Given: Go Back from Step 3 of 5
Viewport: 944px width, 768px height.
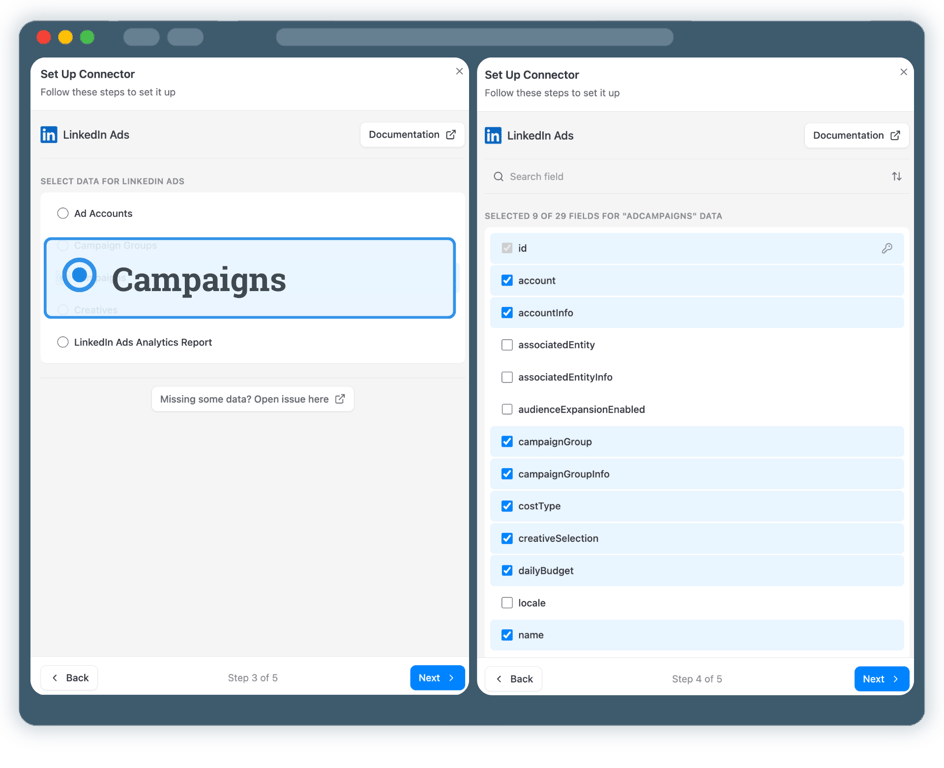Looking at the screenshot, I should [x=69, y=678].
